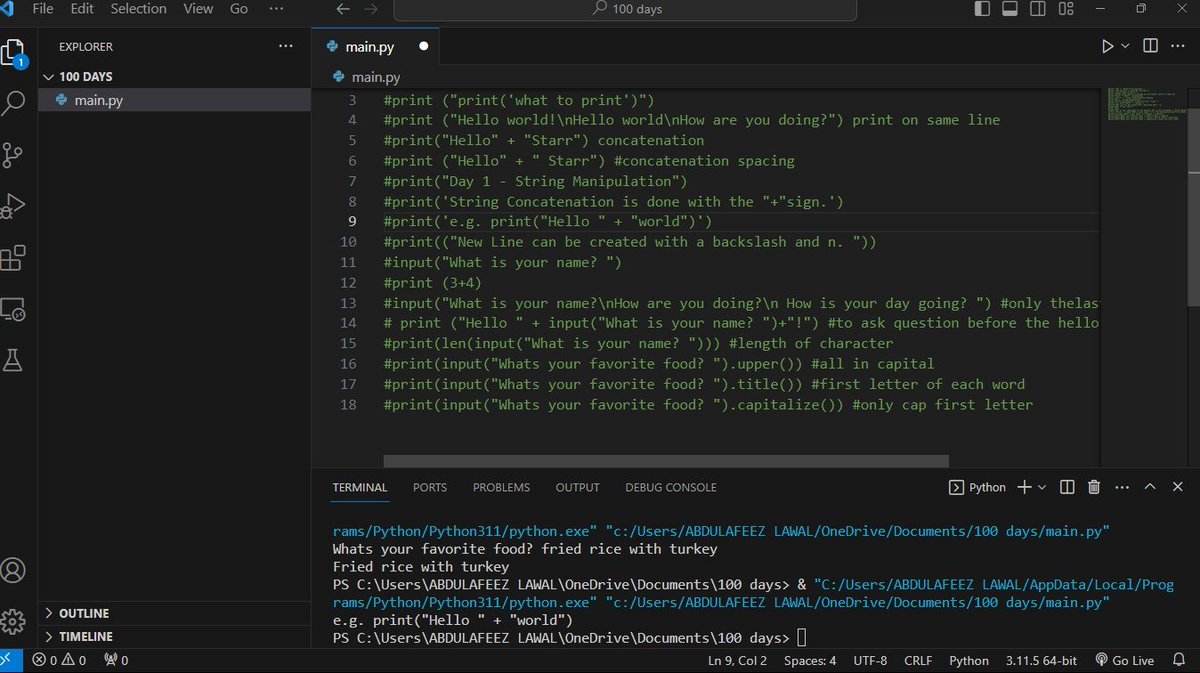Open Customize Layout options
1200x673 pixels.
pos(1066,9)
